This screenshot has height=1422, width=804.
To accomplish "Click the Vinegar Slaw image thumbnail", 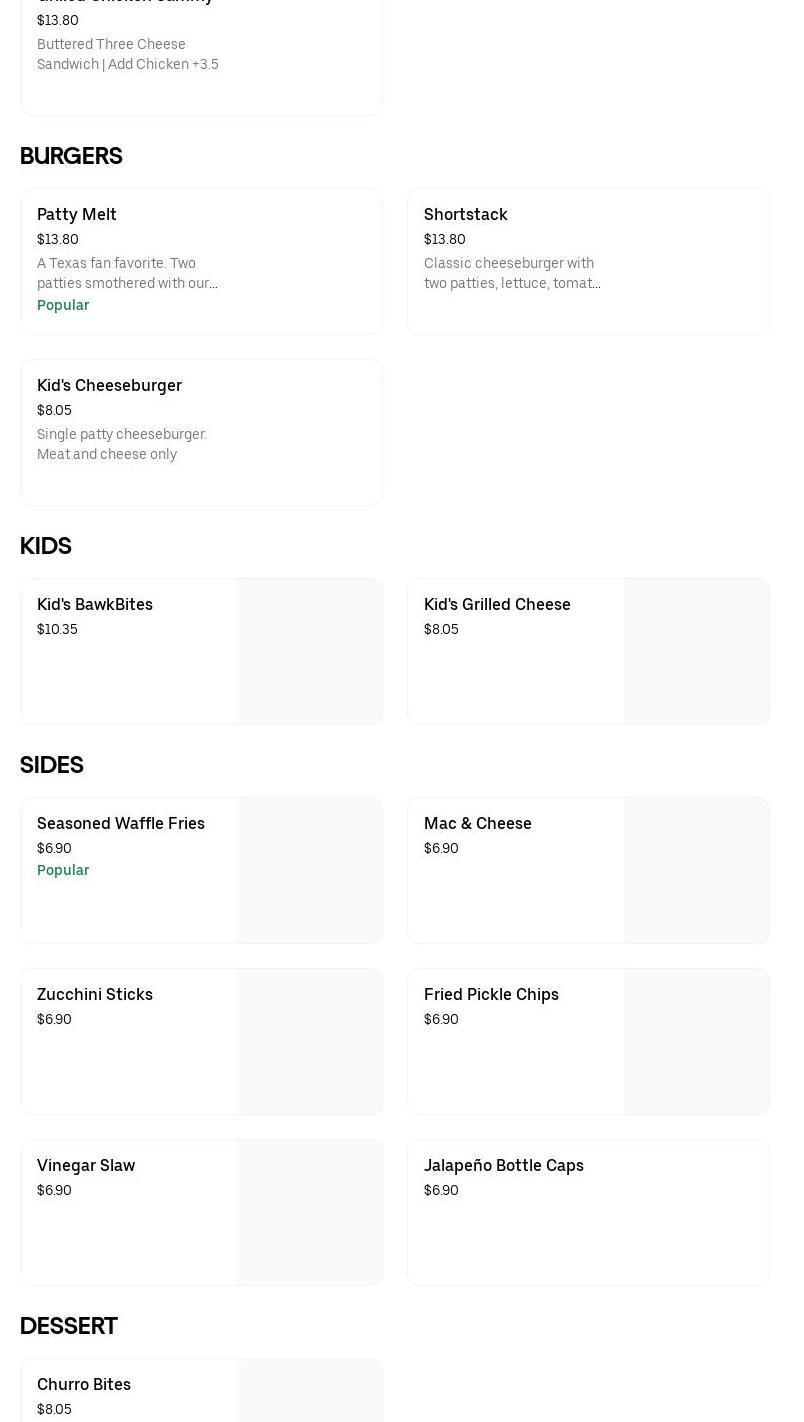I will (x=310, y=1212).
